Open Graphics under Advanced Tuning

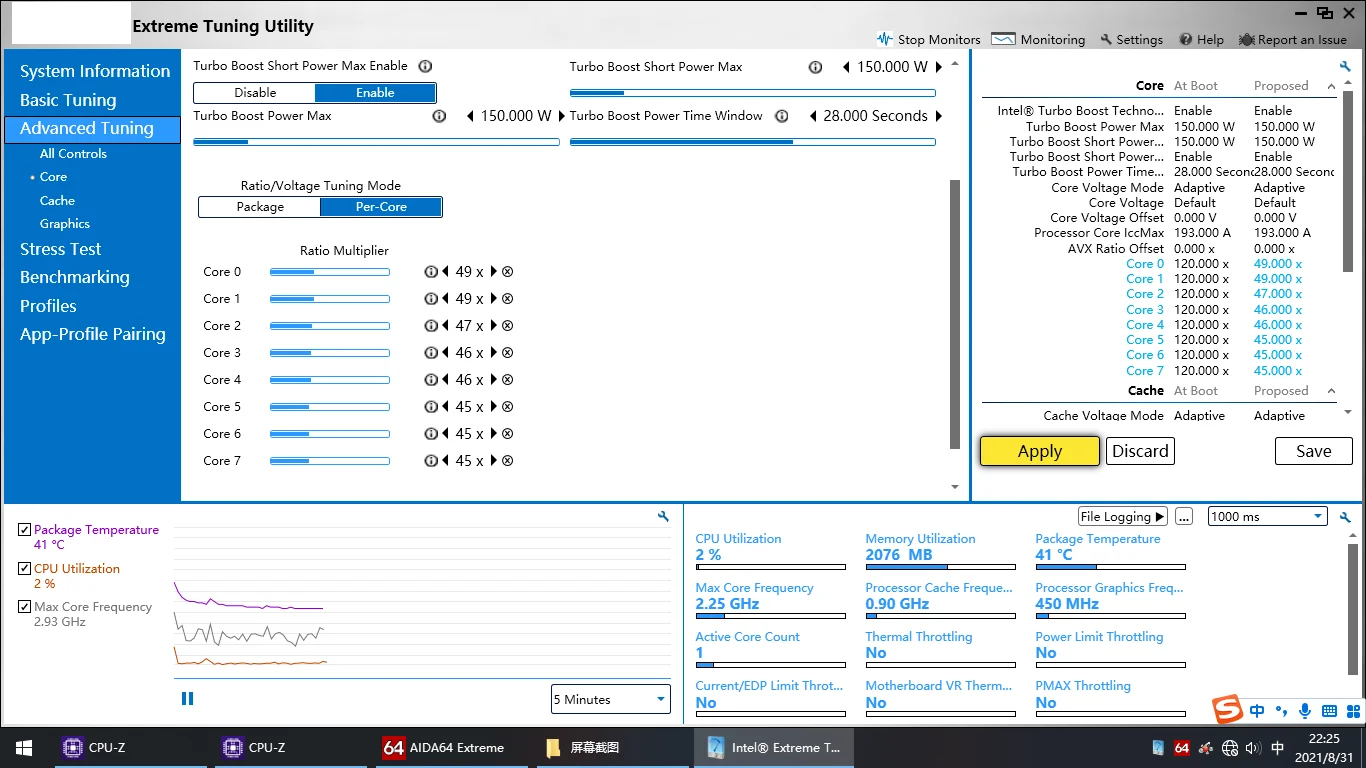click(65, 224)
